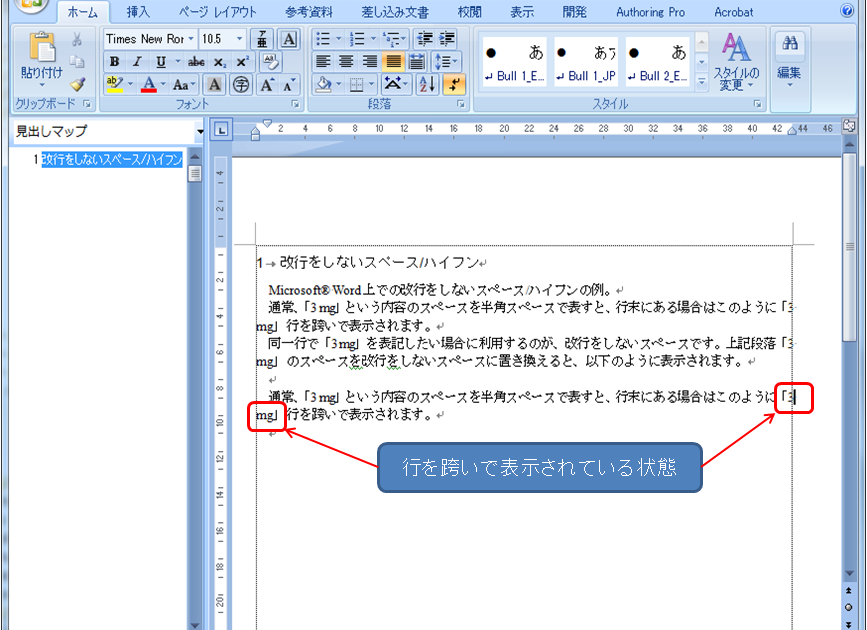This screenshot has height=630, width=867.
Task: Switch to the Authoring Pro tab
Action: coord(650,12)
